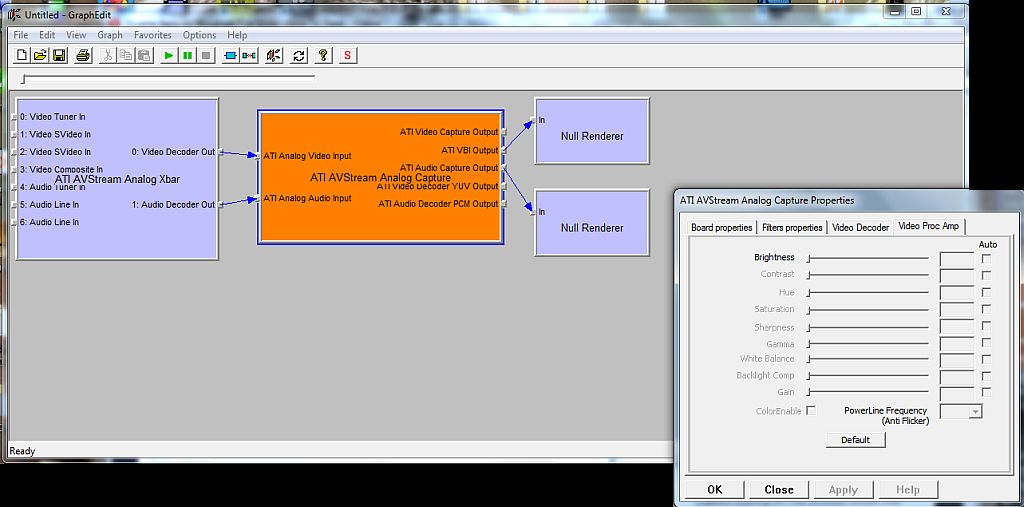Toggle the Brightness Auto checkbox
Image resolution: width=1024 pixels, height=507 pixels.
pos(986,259)
